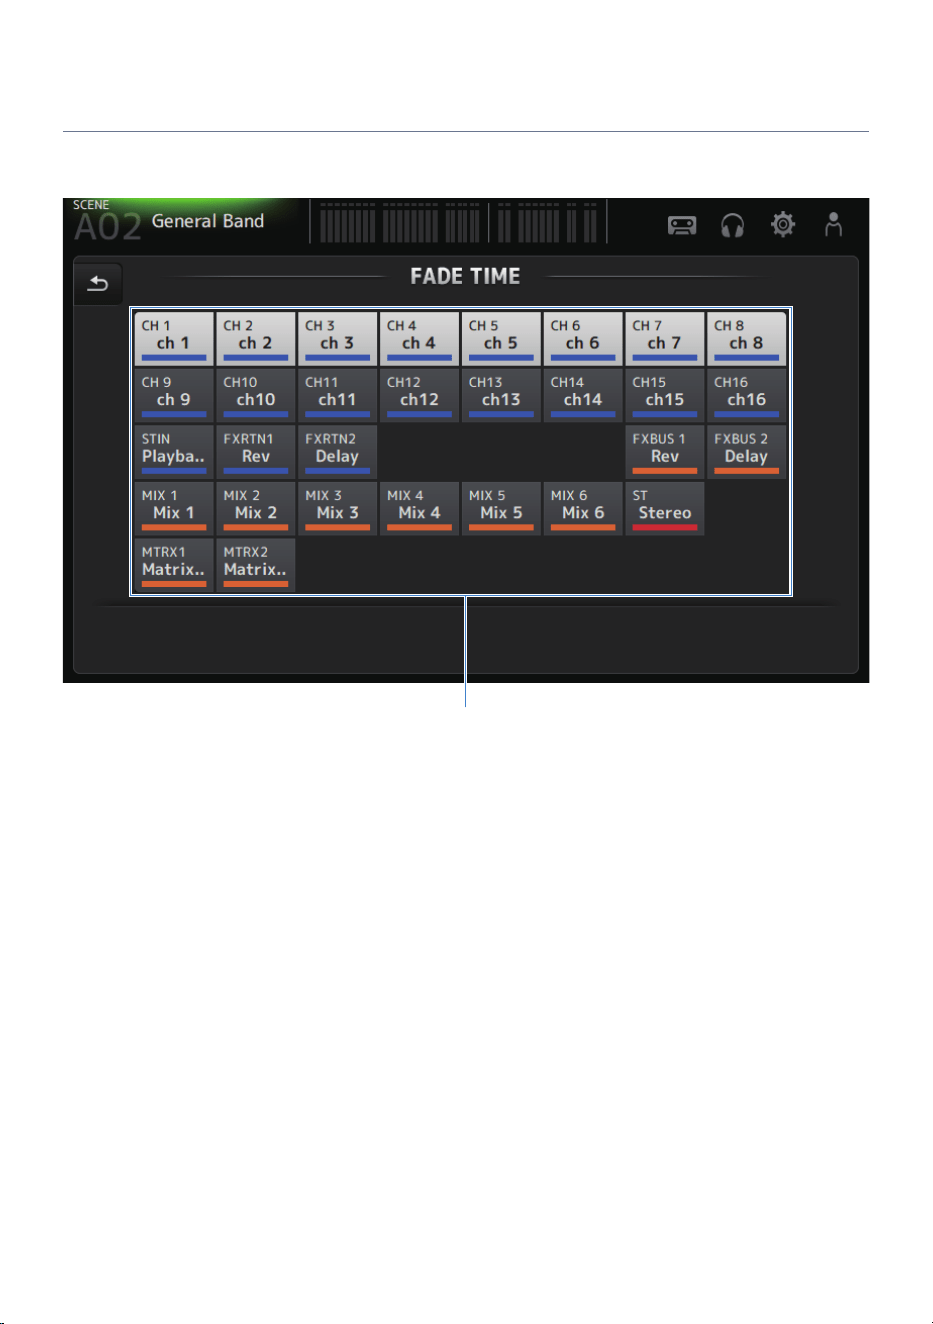
Task: Toggle the CH 1 fade button
Action: click(174, 339)
